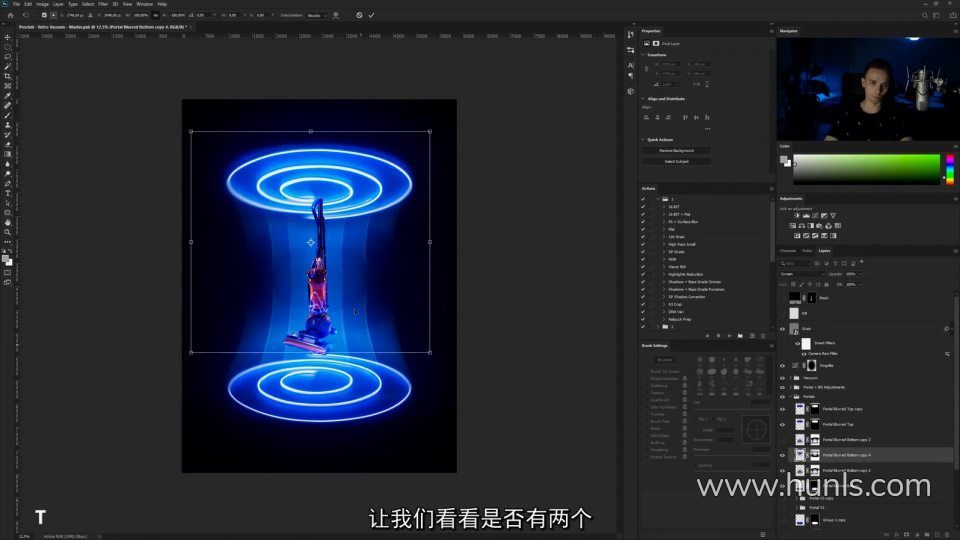Switch to the Channels tab

pyautogui.click(x=788, y=250)
